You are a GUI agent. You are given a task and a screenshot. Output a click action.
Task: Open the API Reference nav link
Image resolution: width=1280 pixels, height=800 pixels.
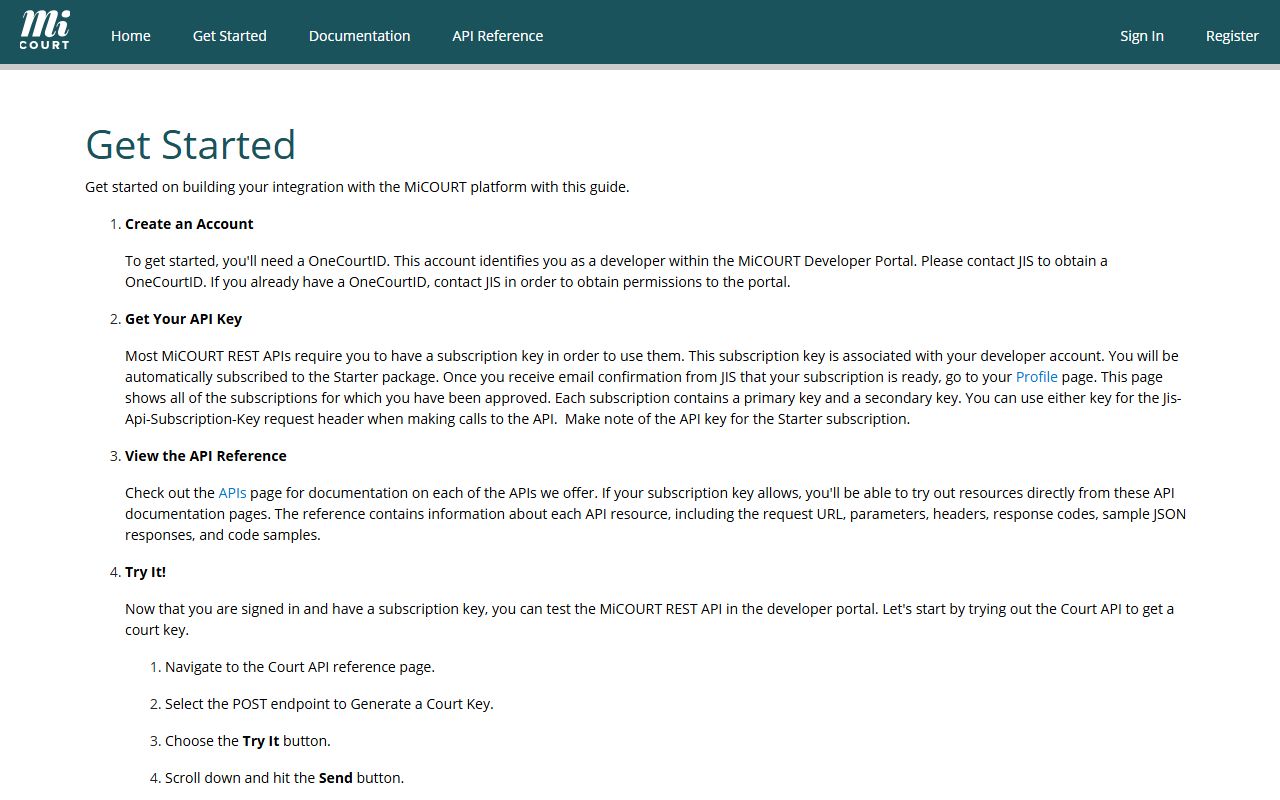(x=498, y=36)
